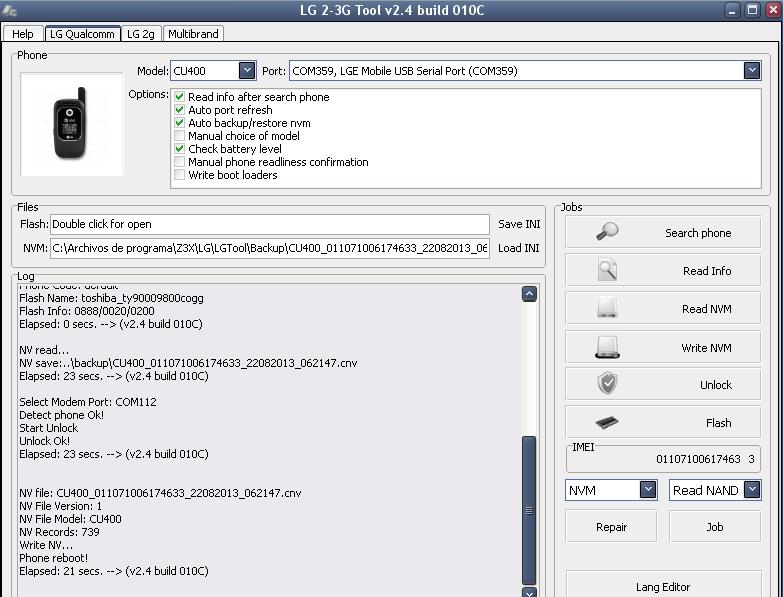Open the NVM repair type dropdown
783x597 pixels.
click(648, 490)
